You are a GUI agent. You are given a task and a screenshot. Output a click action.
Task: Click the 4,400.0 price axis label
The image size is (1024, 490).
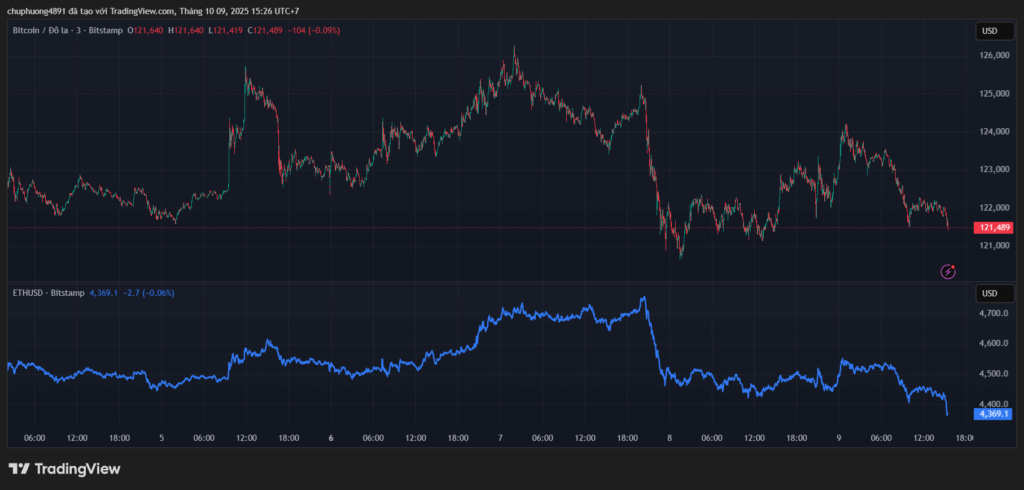[994, 404]
